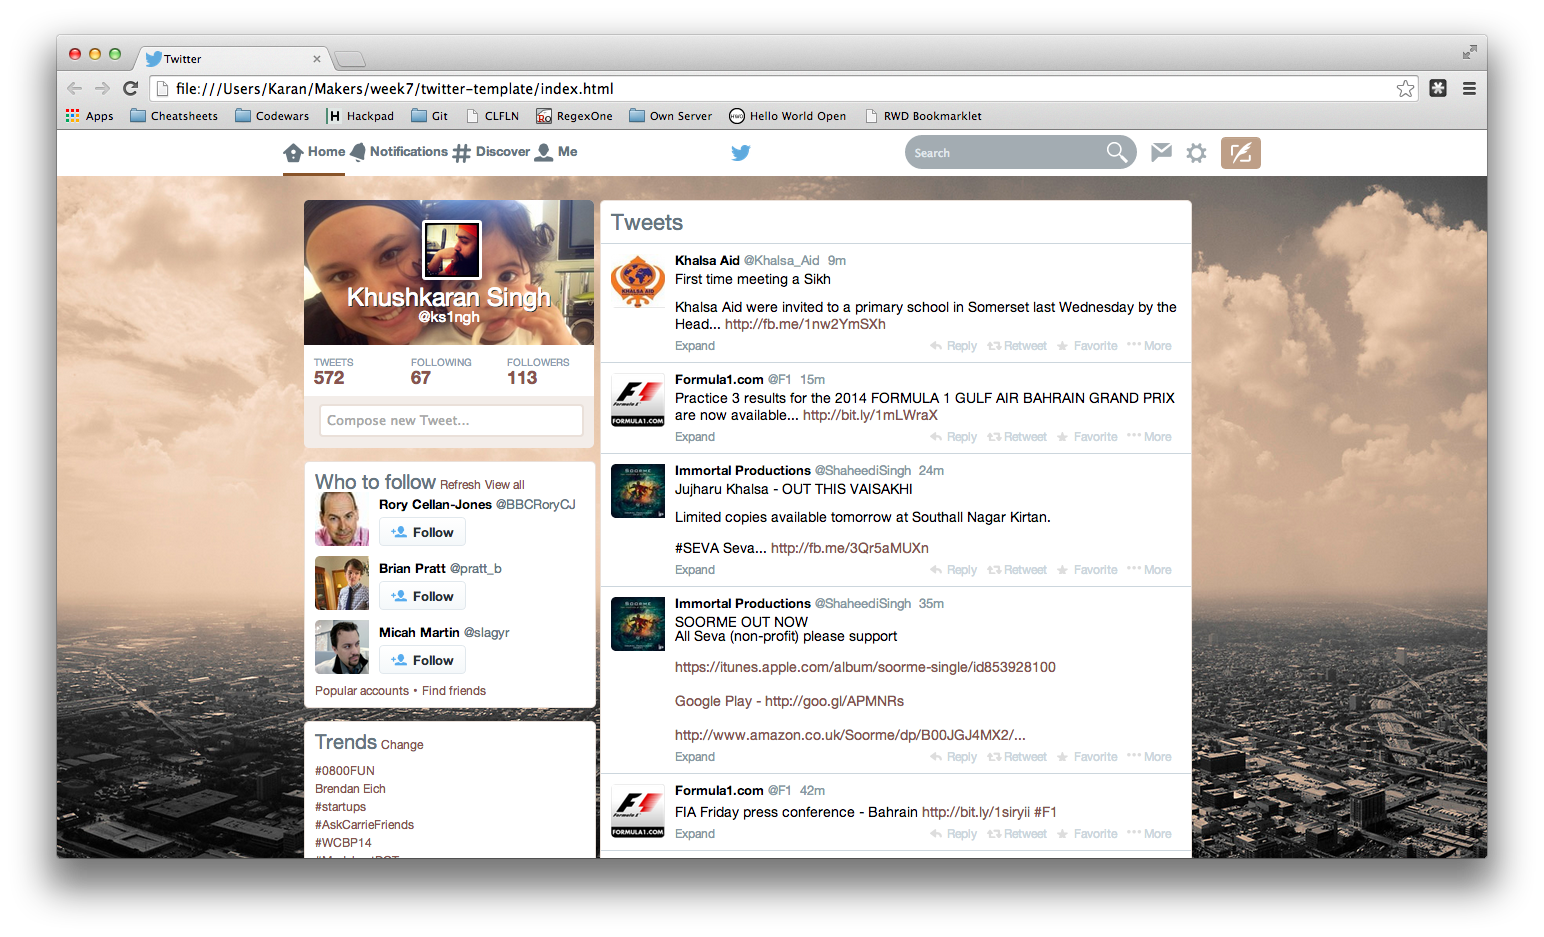Open the Notifications tab
The image size is (1544, 937).
click(x=398, y=152)
